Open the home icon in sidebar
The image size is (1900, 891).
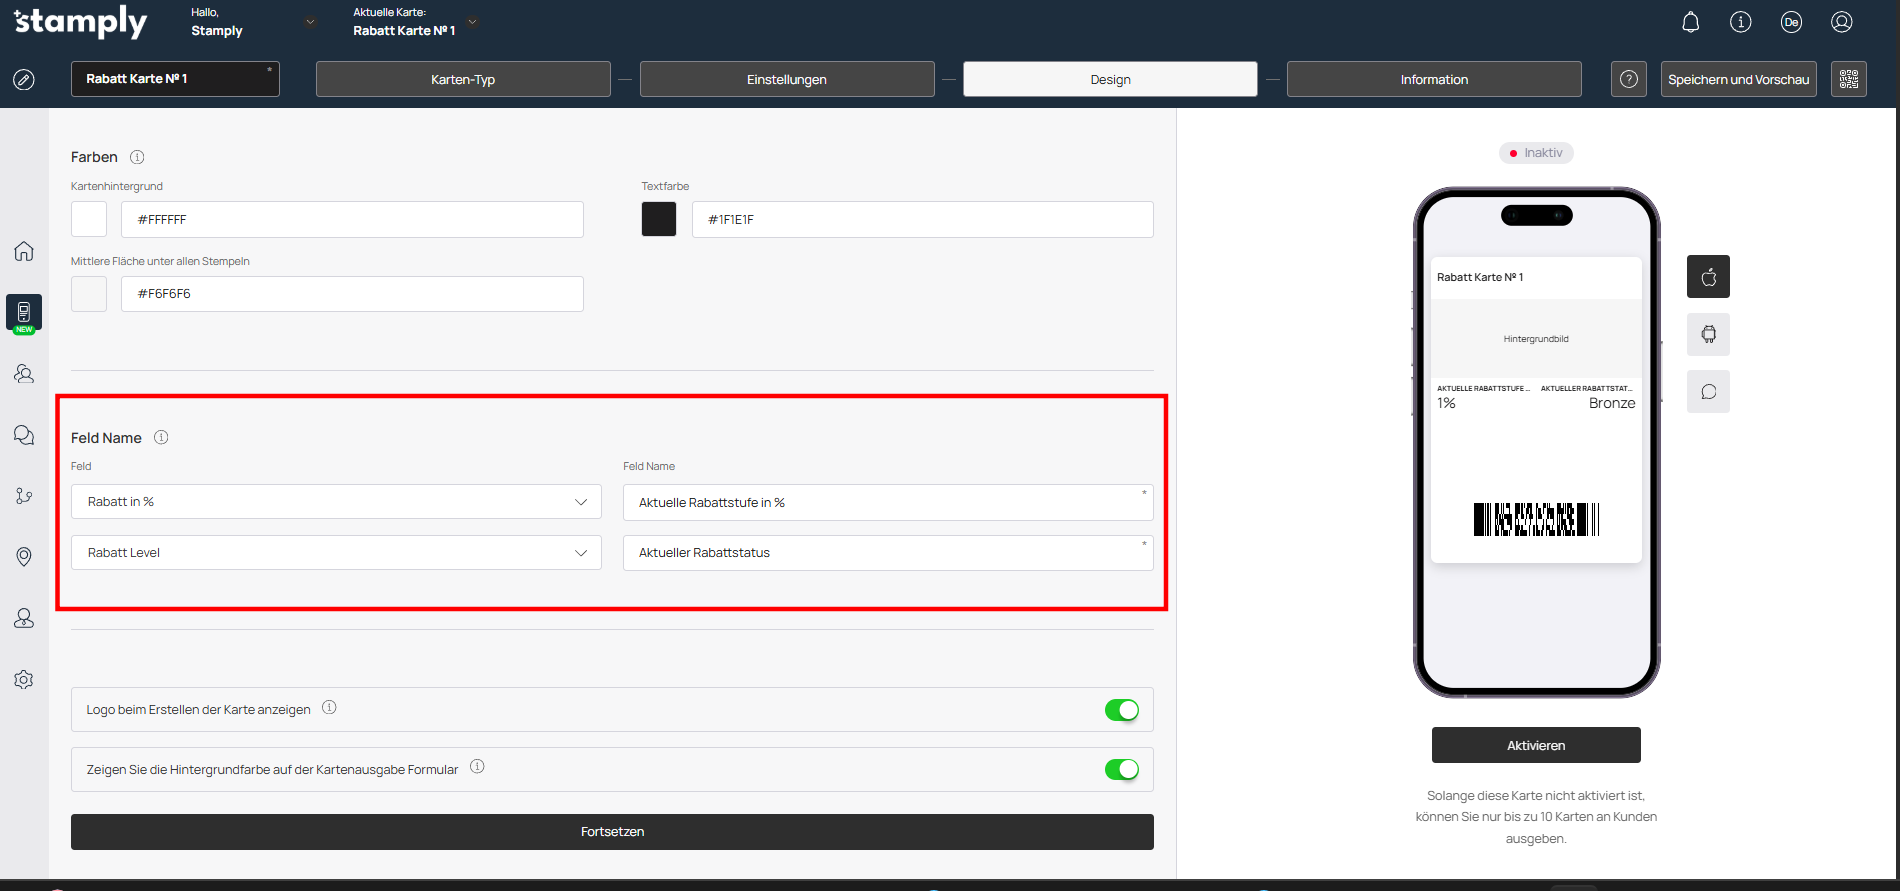tap(24, 251)
